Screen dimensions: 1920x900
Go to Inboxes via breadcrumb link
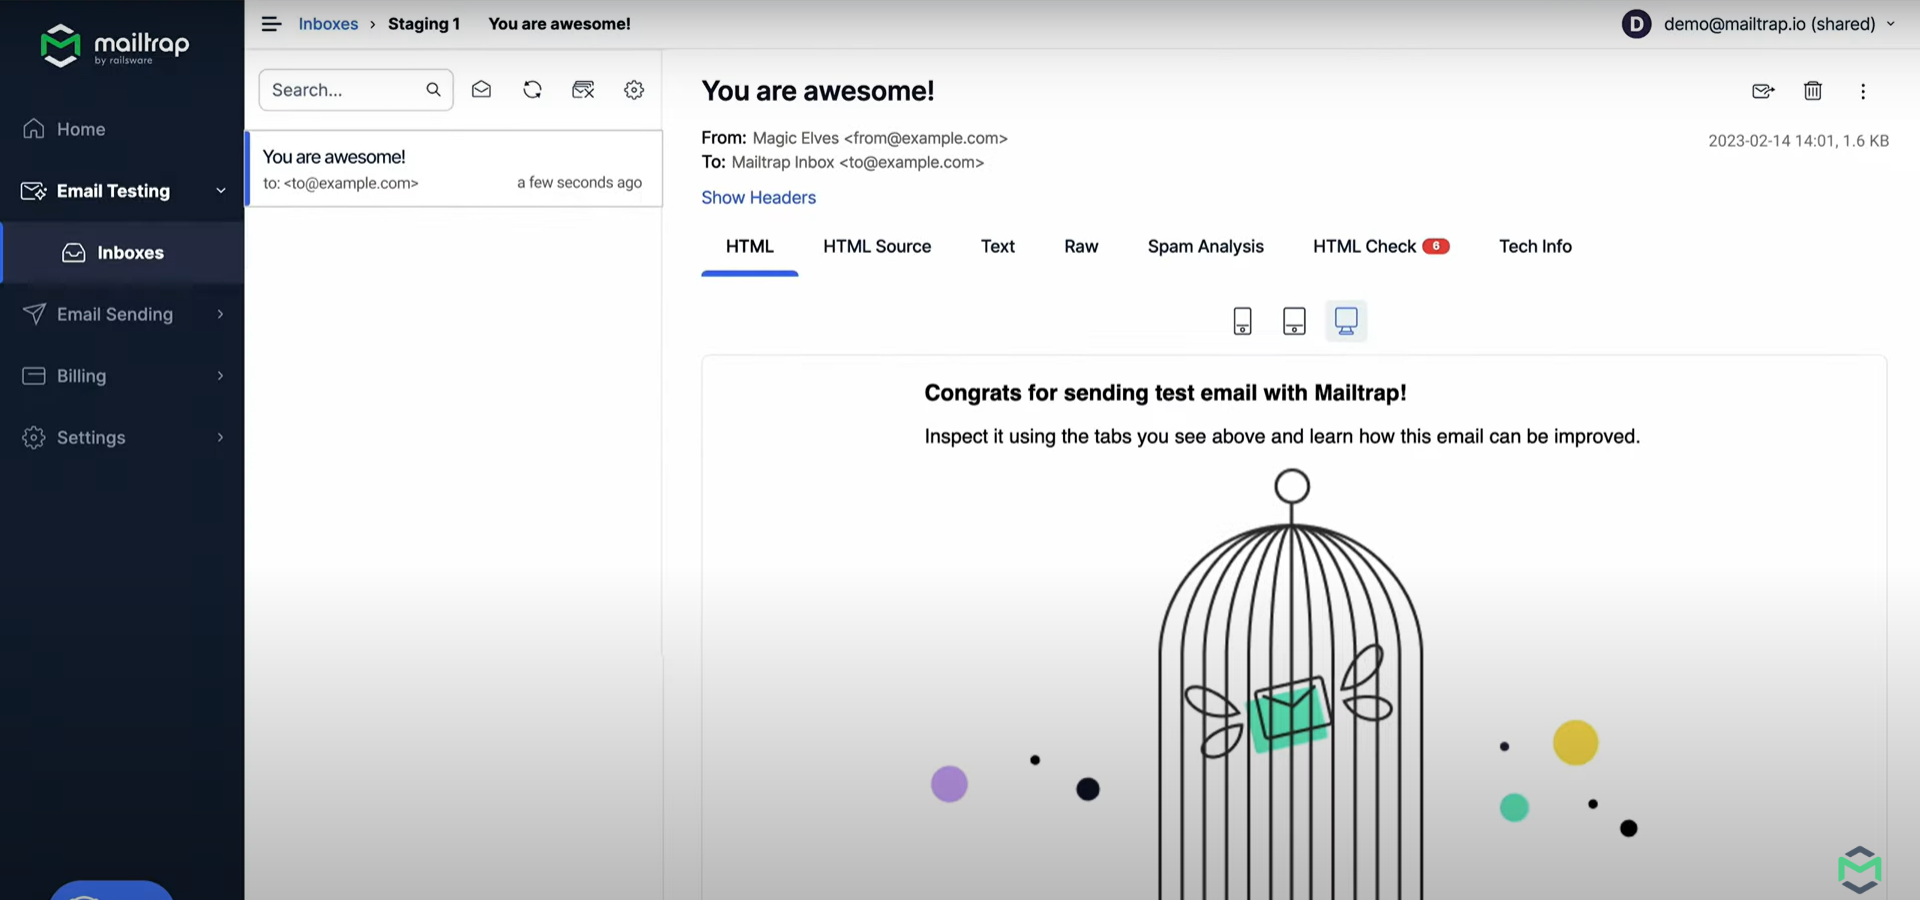[x=328, y=24]
